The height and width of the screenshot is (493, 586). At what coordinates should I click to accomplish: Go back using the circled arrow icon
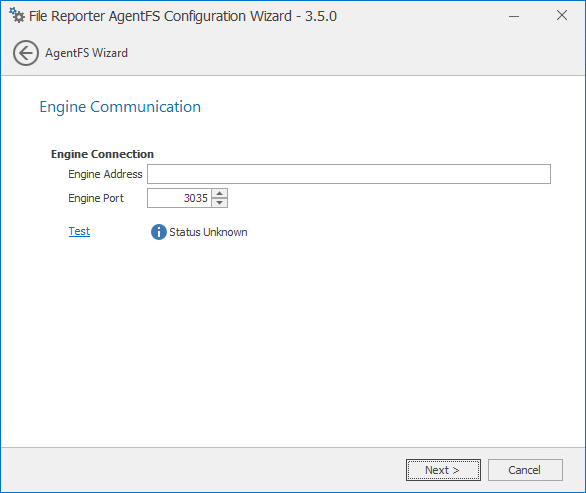(26, 53)
